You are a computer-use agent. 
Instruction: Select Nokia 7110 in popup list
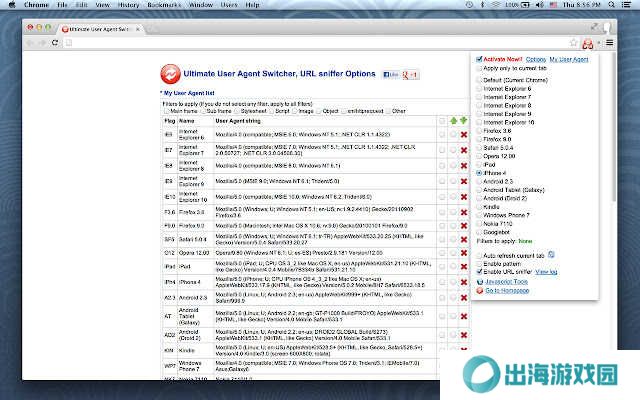coord(479,224)
